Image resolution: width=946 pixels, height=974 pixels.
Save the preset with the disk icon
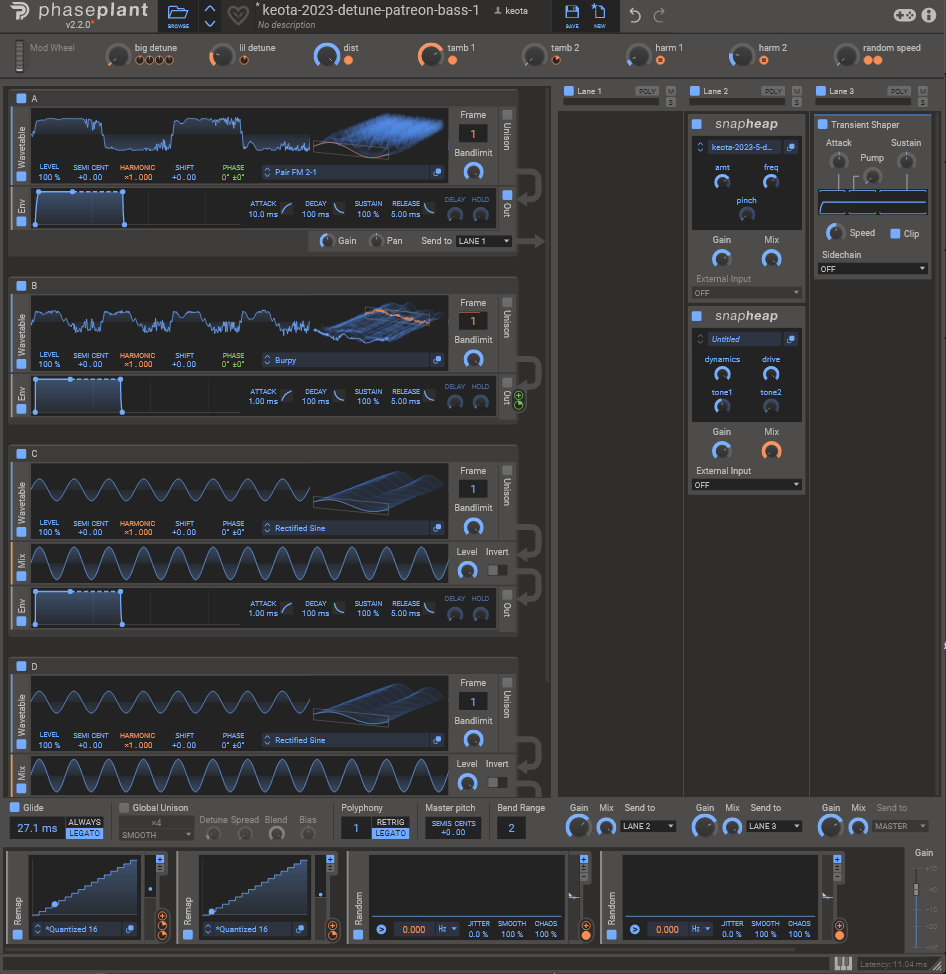(572, 12)
